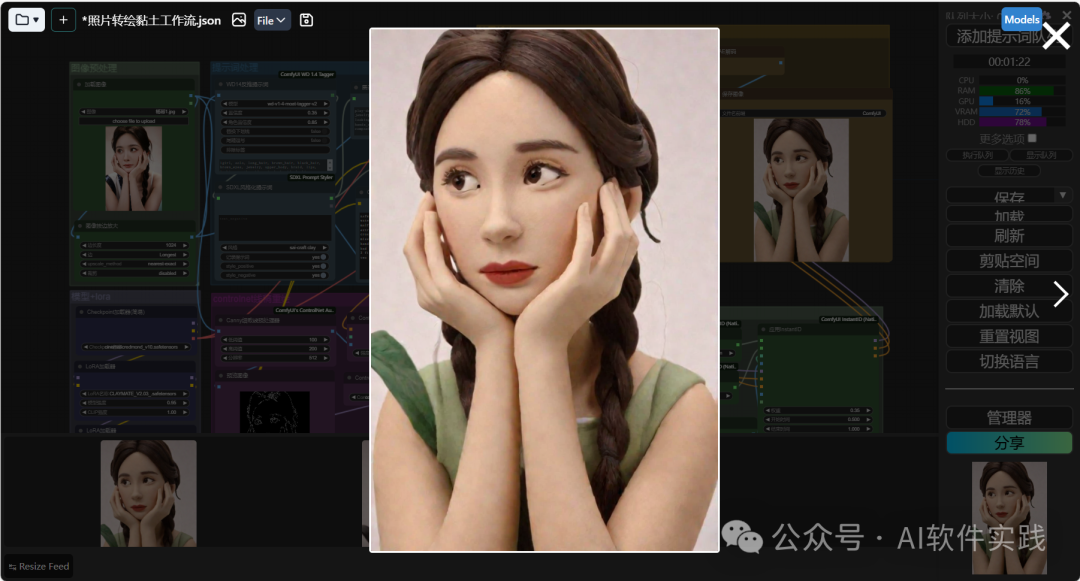Image resolution: width=1080 pixels, height=581 pixels.
Task: Click the save disk icon in top bar
Action: click(x=307, y=20)
